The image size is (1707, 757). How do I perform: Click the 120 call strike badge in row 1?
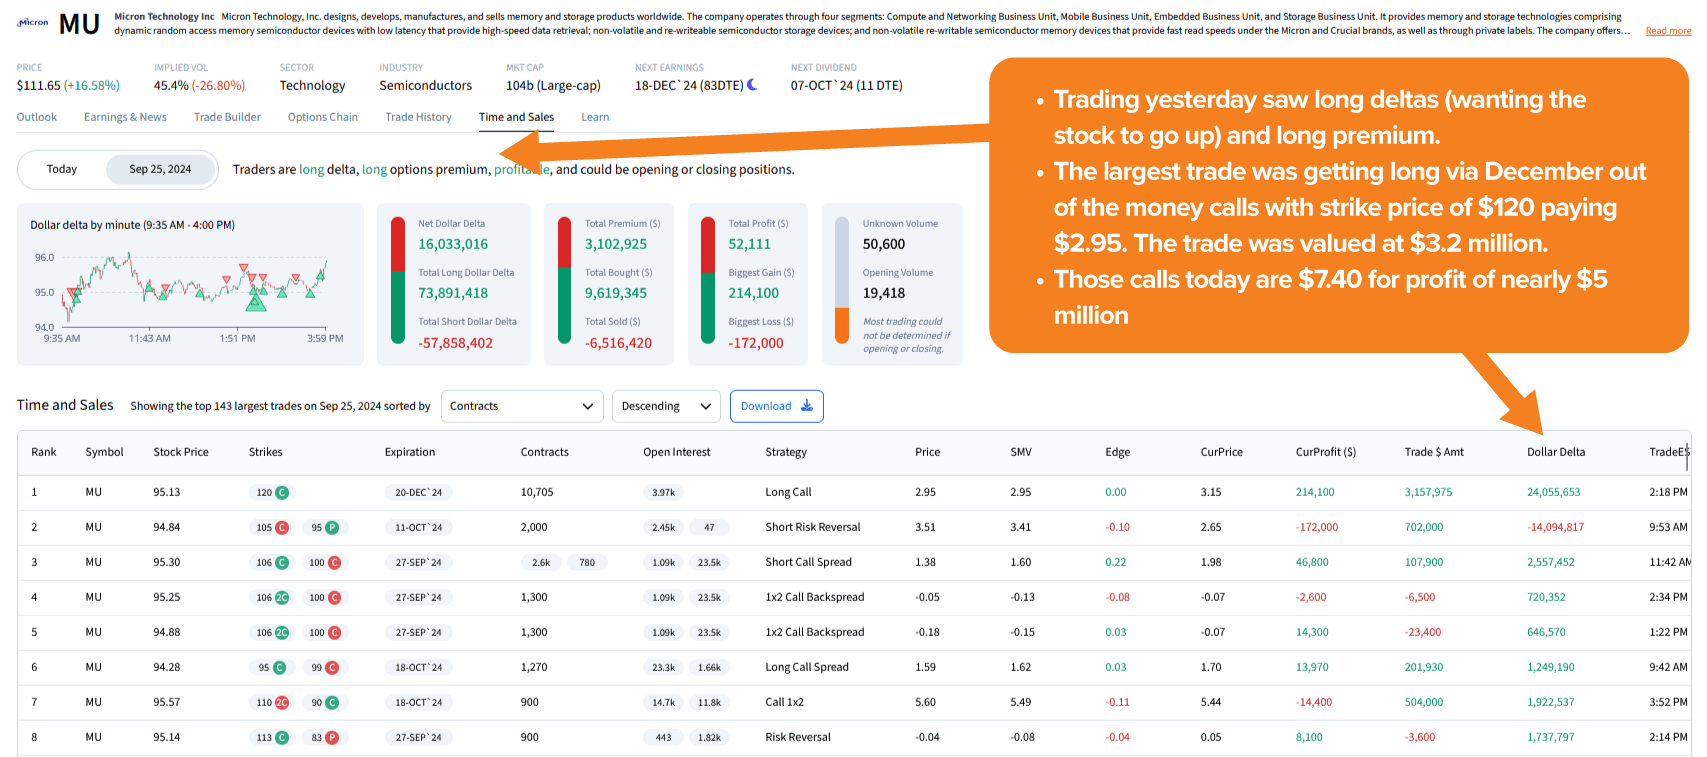pos(271,492)
